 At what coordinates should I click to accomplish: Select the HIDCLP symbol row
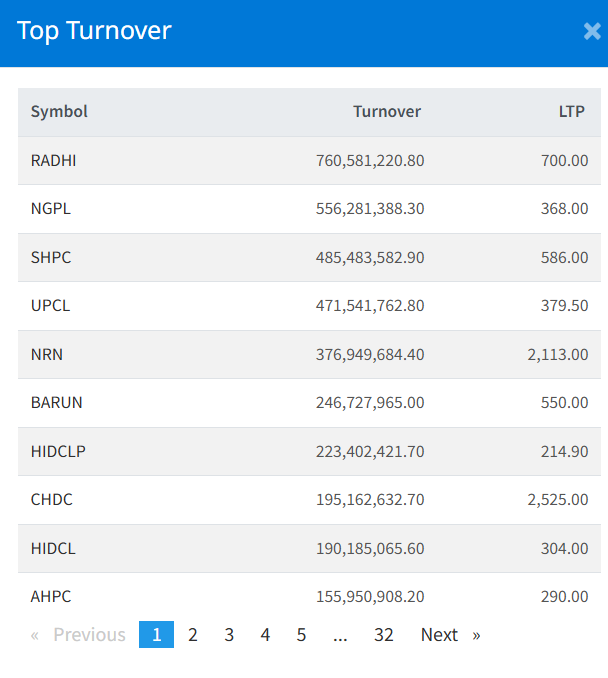(x=58, y=451)
